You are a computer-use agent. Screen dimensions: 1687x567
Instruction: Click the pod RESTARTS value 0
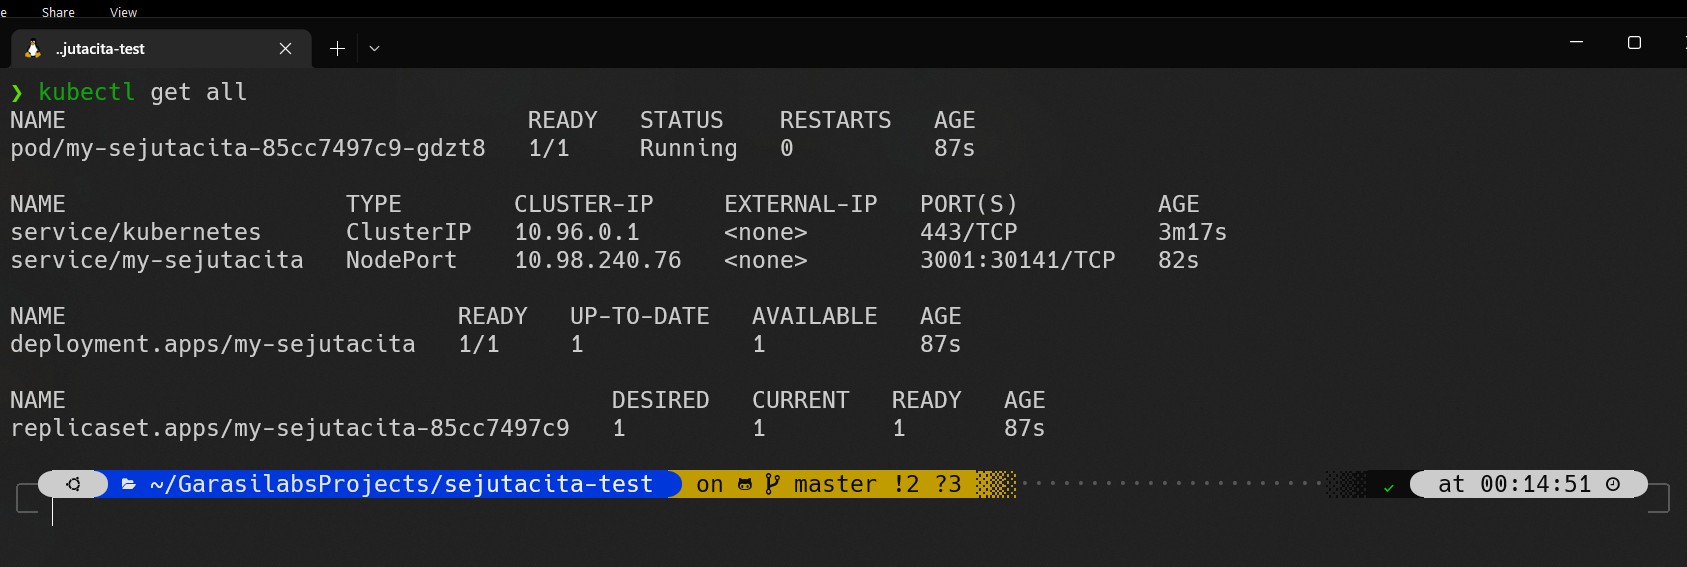(x=787, y=148)
